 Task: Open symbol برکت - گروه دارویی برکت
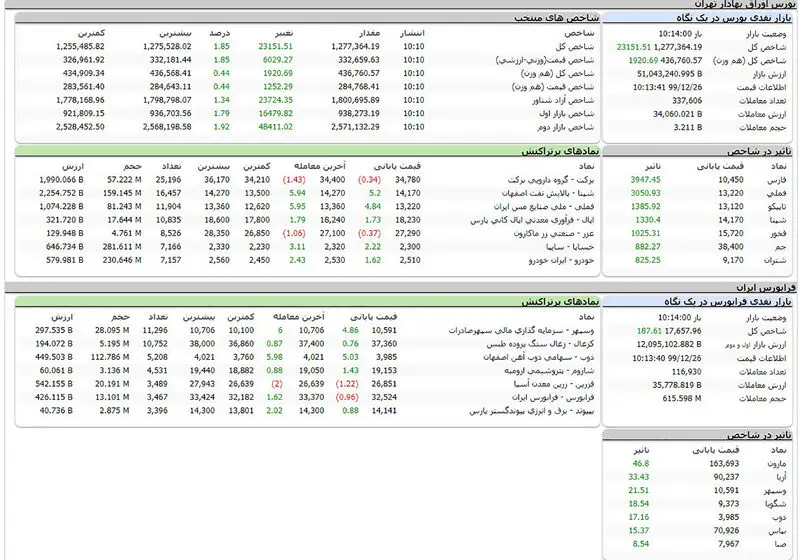[x=551, y=180]
